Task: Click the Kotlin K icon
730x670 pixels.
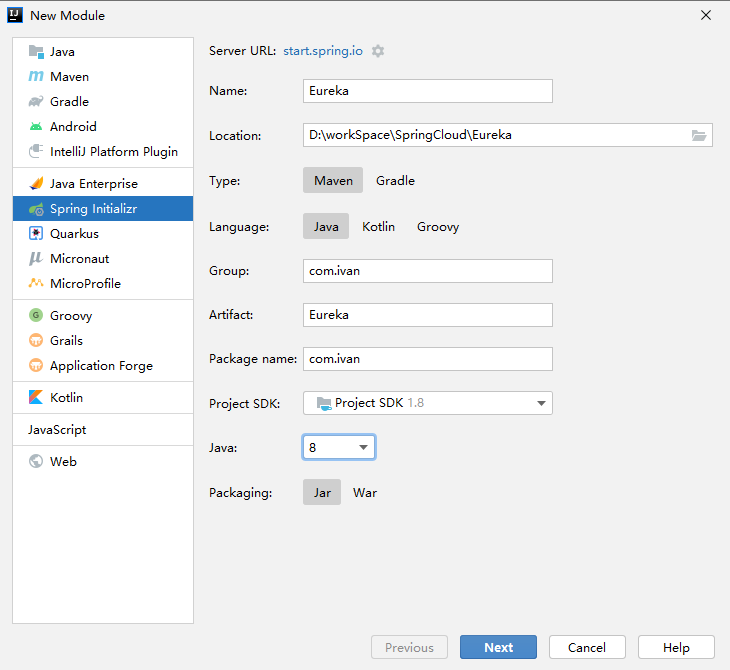Action: 36,397
